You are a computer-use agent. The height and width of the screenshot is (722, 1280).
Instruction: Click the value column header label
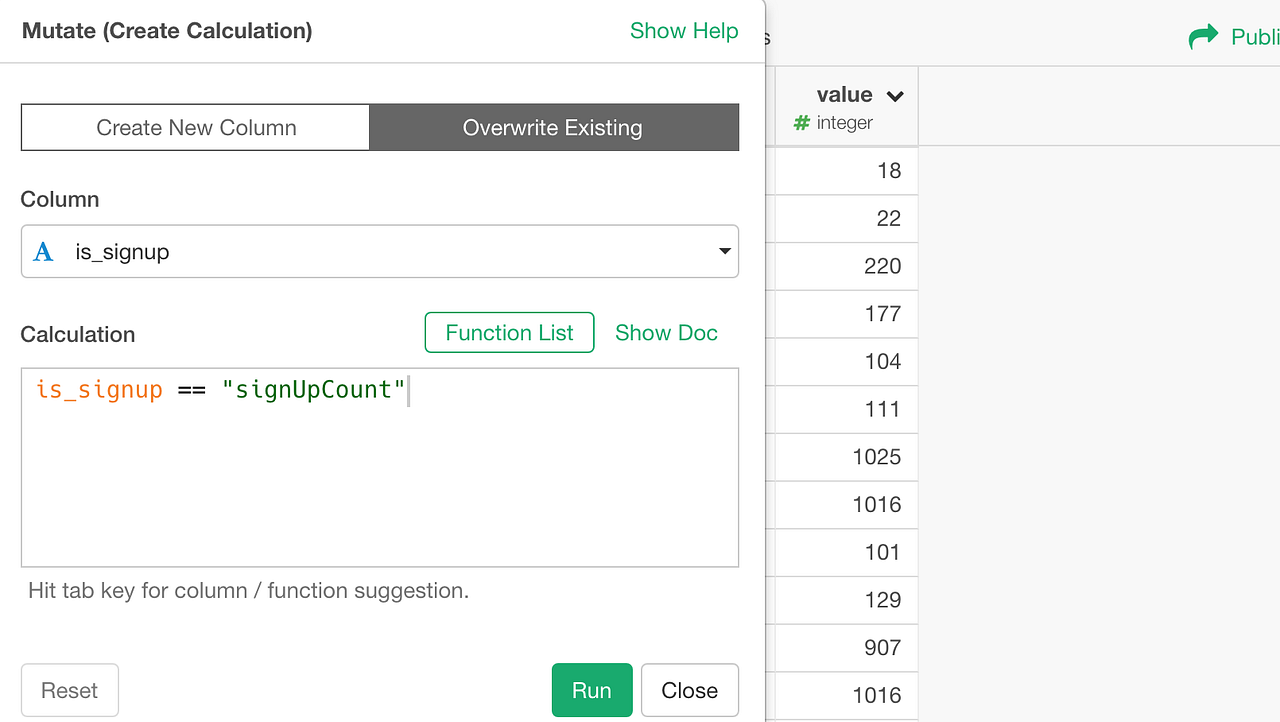[x=845, y=94]
